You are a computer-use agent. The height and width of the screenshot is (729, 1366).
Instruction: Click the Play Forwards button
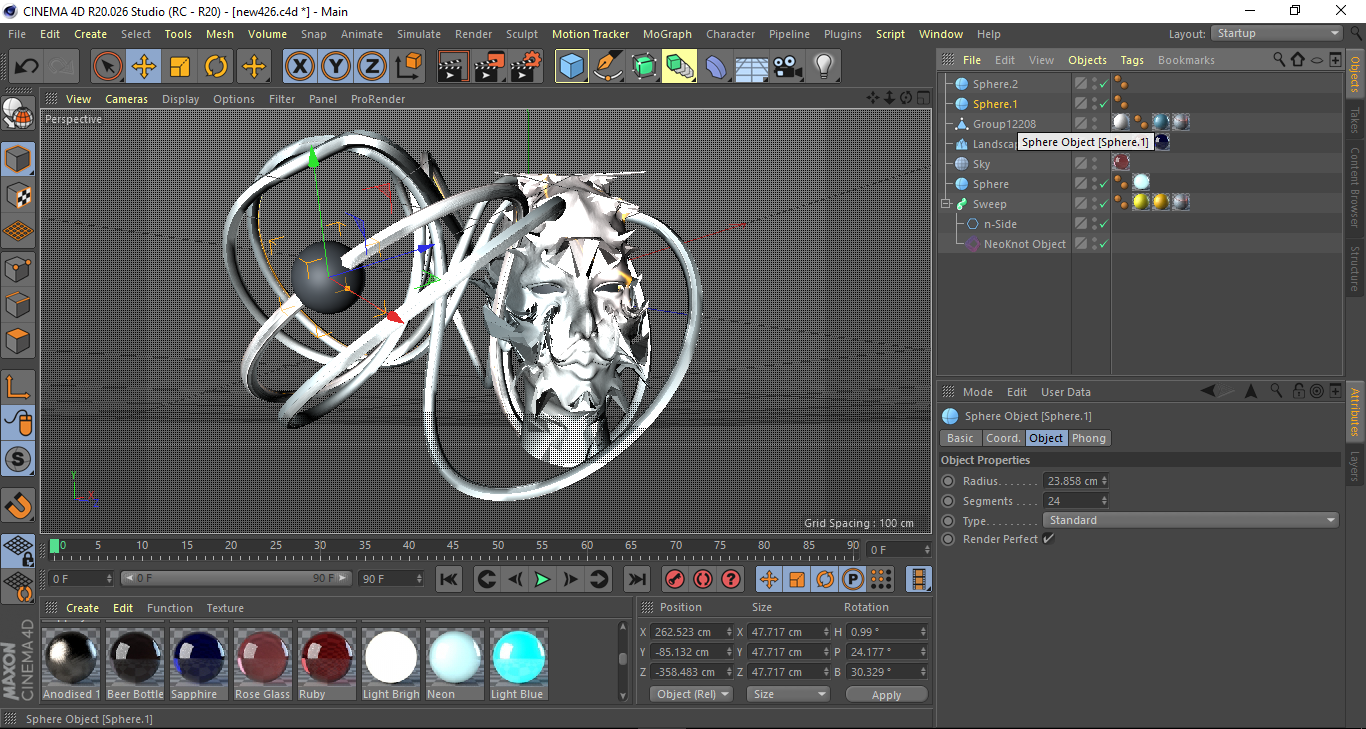click(542, 579)
